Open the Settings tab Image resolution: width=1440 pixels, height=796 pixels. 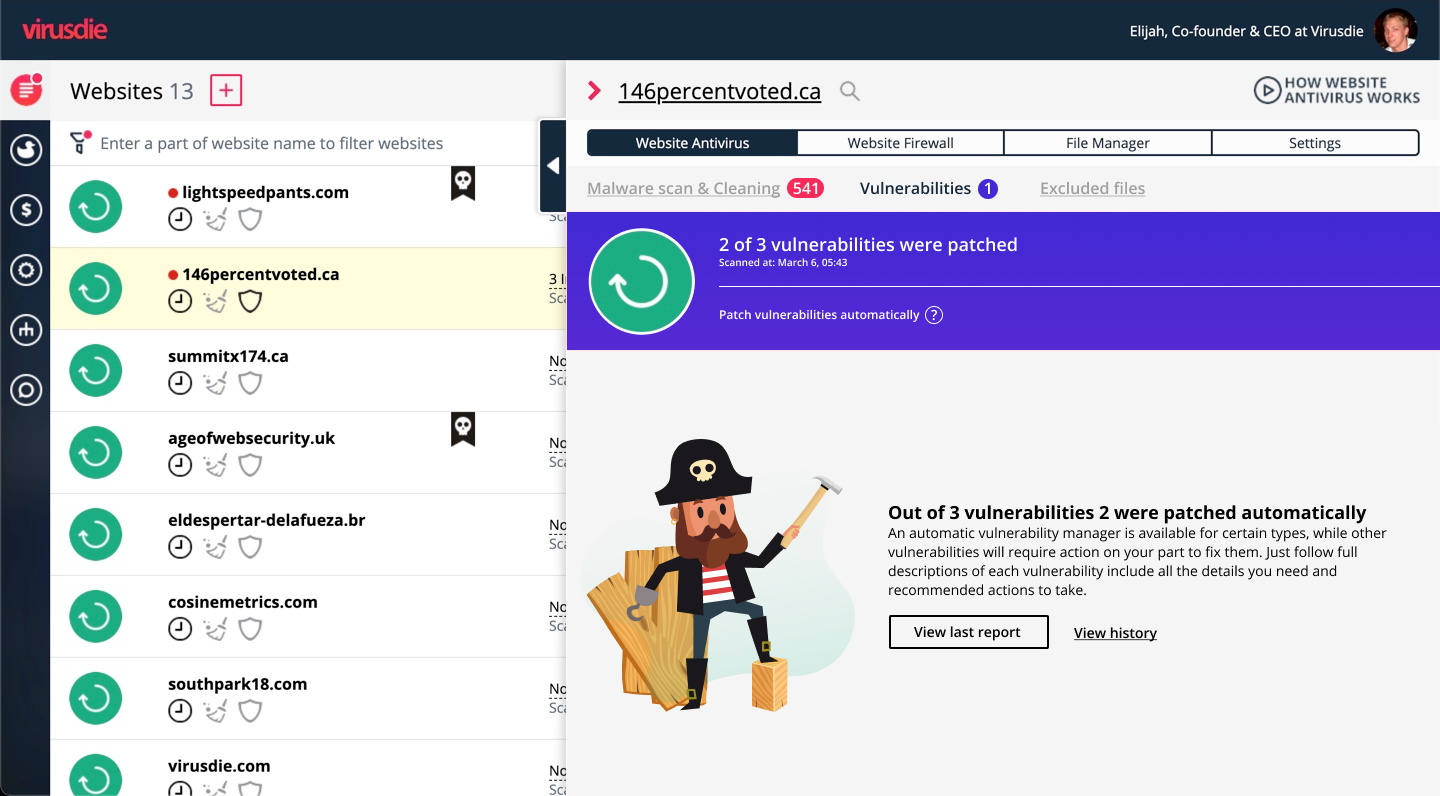1315,143
